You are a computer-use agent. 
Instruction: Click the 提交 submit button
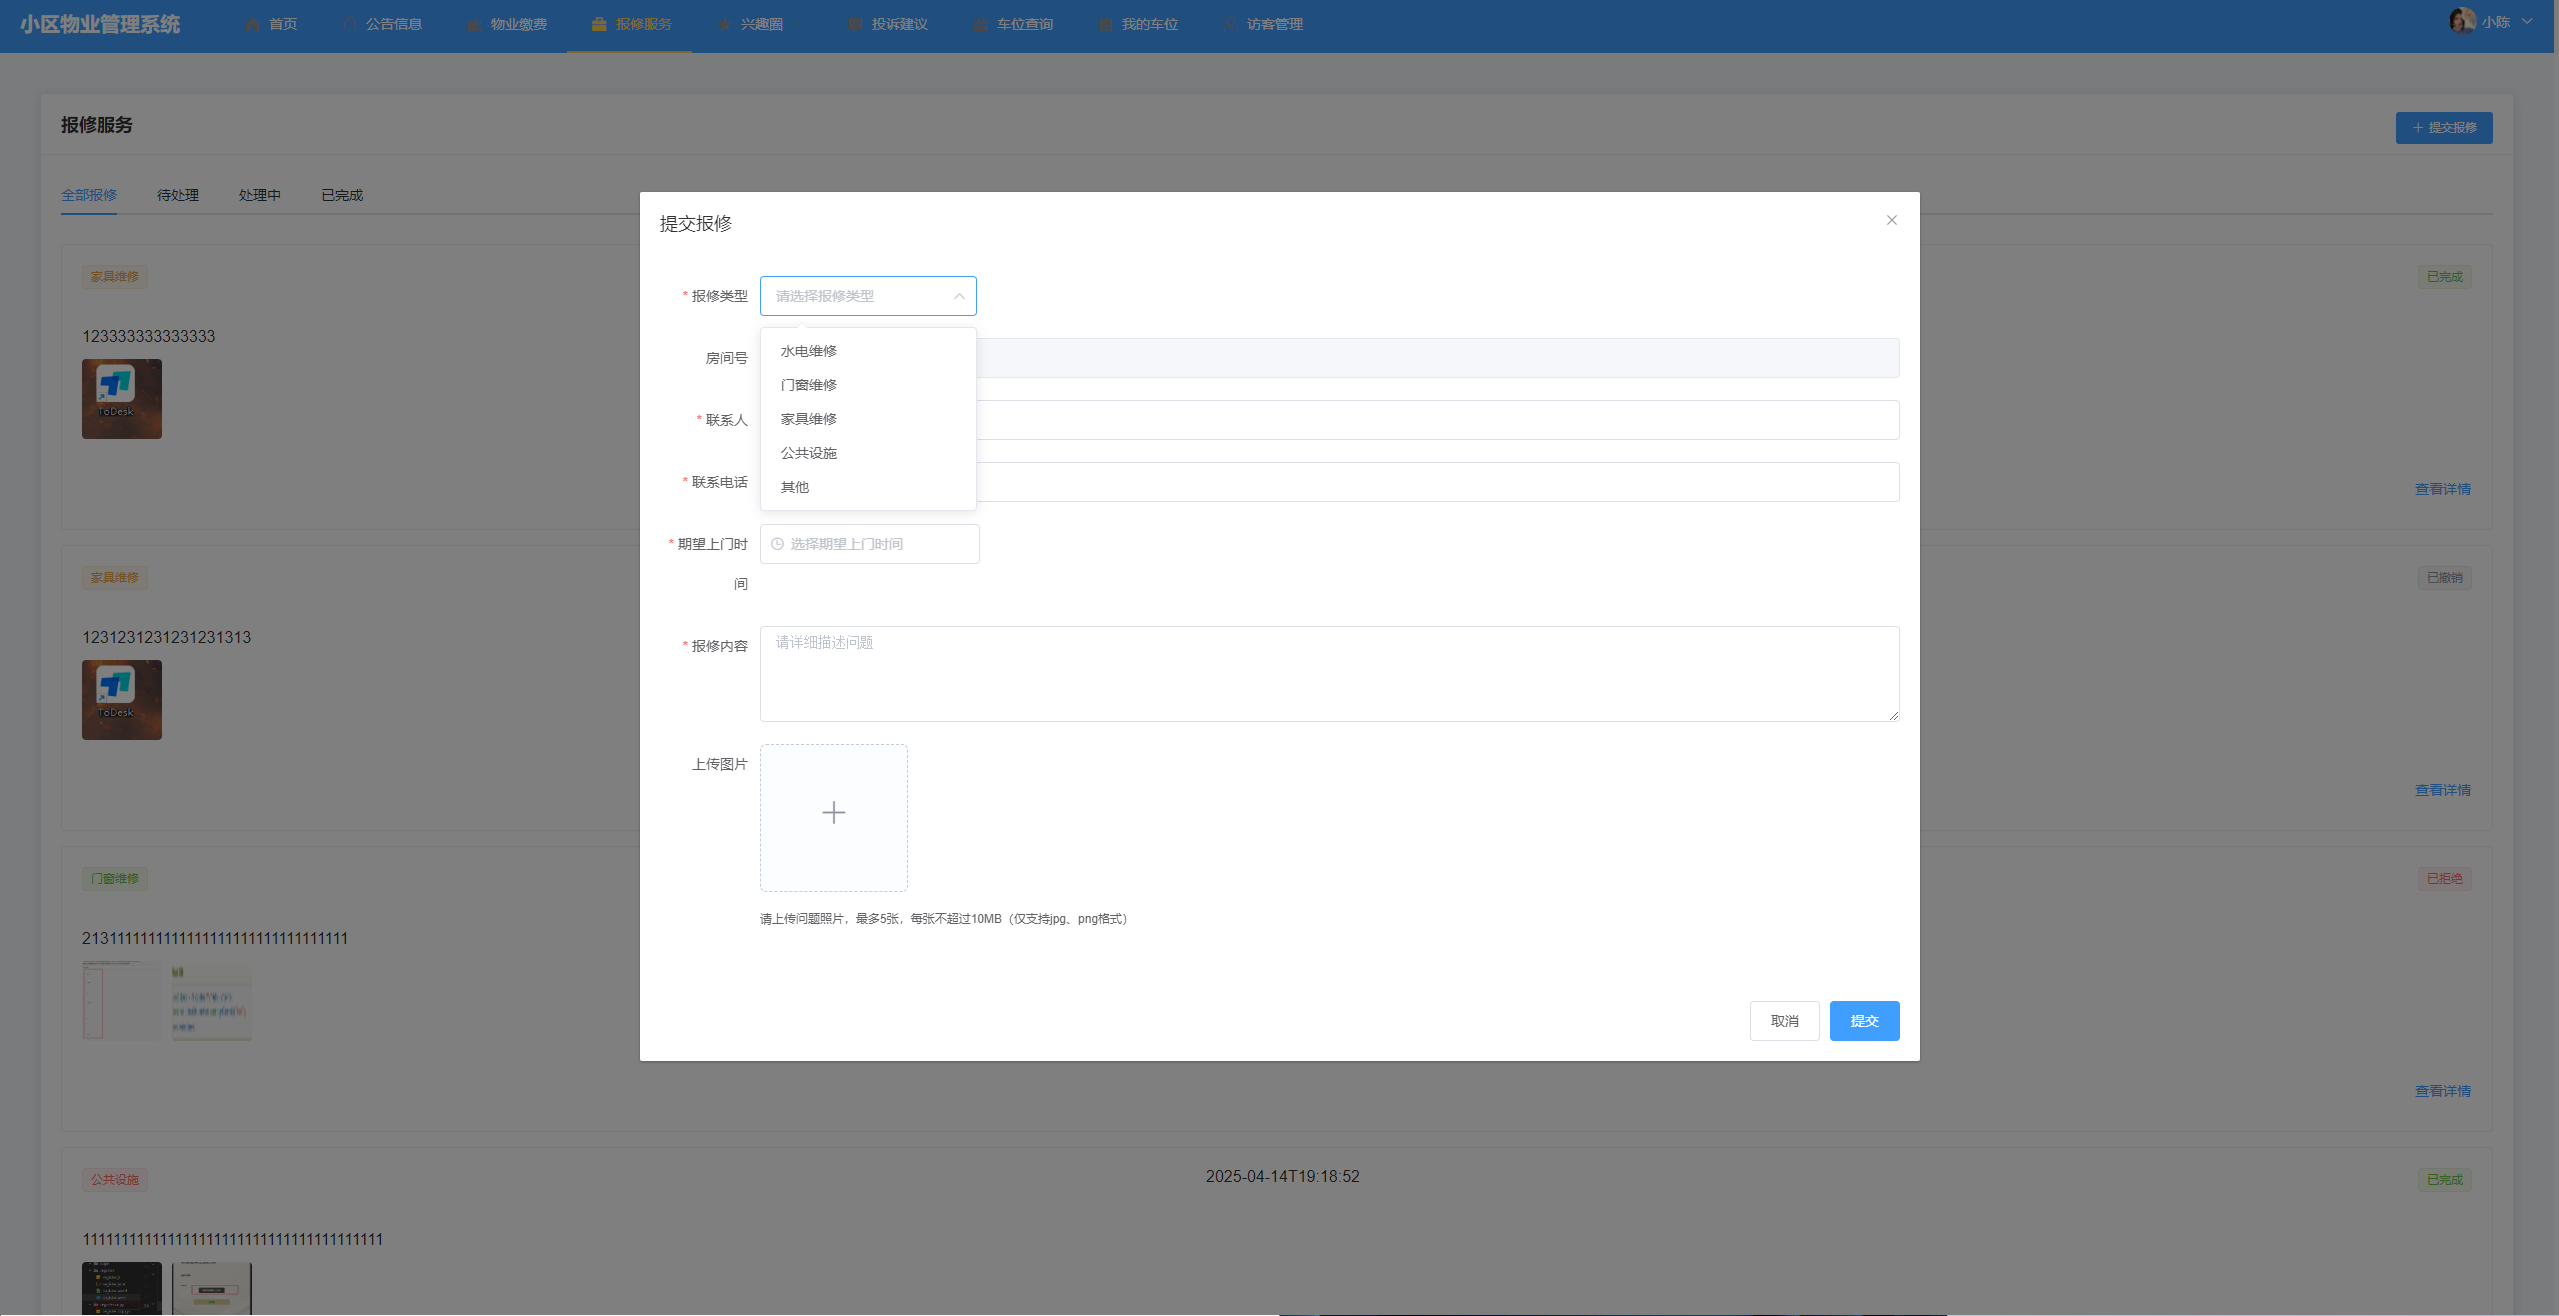tap(1864, 1021)
